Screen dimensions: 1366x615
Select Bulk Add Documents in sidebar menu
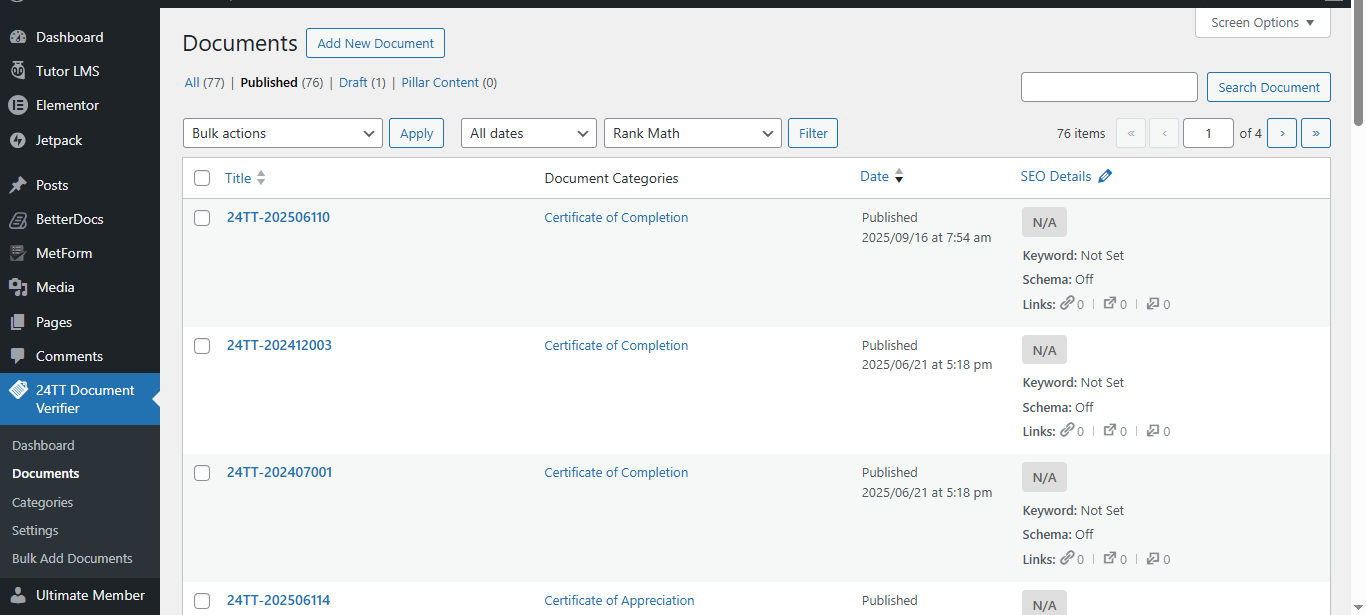(71, 558)
